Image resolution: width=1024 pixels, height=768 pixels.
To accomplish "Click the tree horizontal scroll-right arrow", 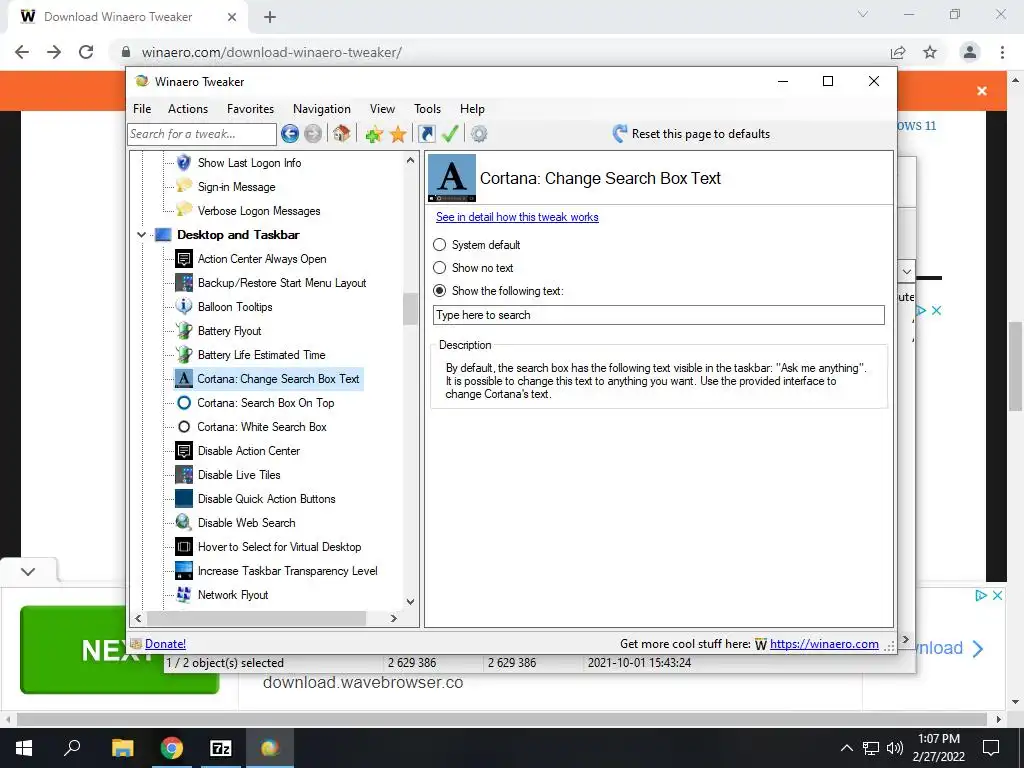I will pos(394,618).
